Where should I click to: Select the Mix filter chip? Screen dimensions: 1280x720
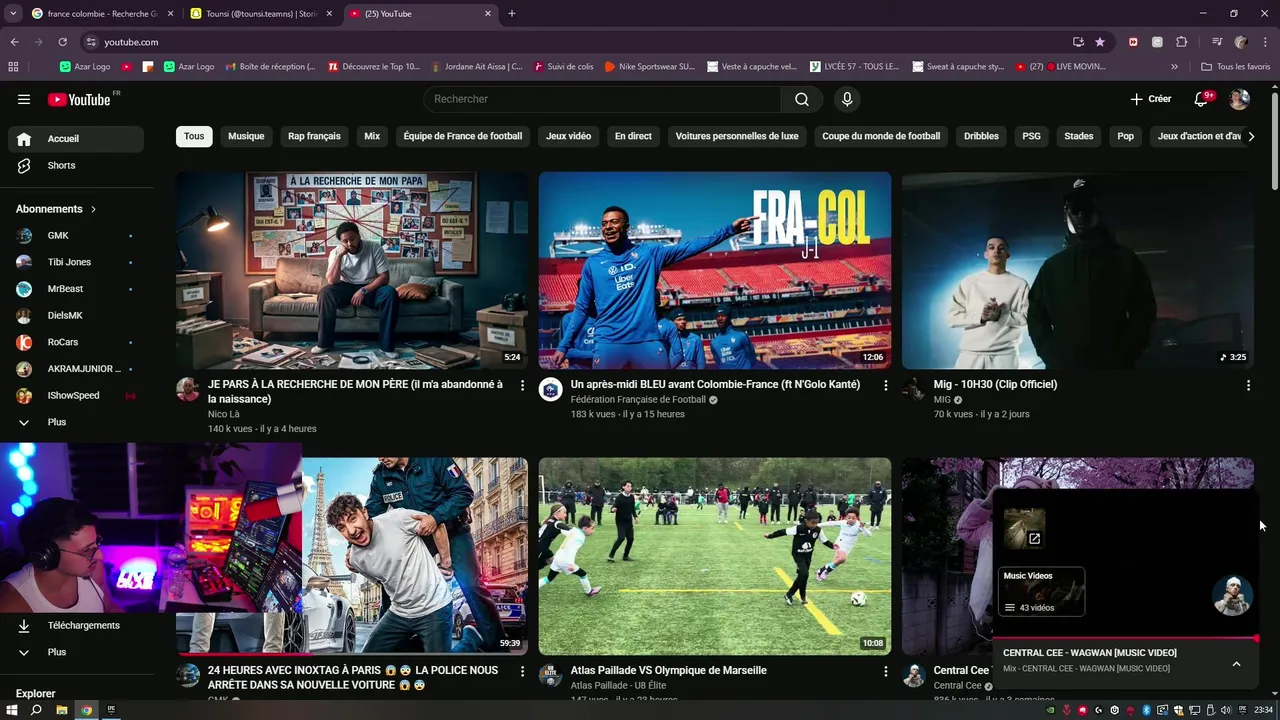point(372,136)
